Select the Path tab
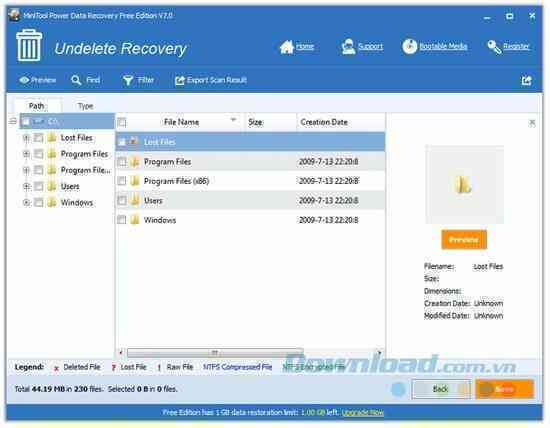The width and height of the screenshot is (550, 428). (x=37, y=106)
